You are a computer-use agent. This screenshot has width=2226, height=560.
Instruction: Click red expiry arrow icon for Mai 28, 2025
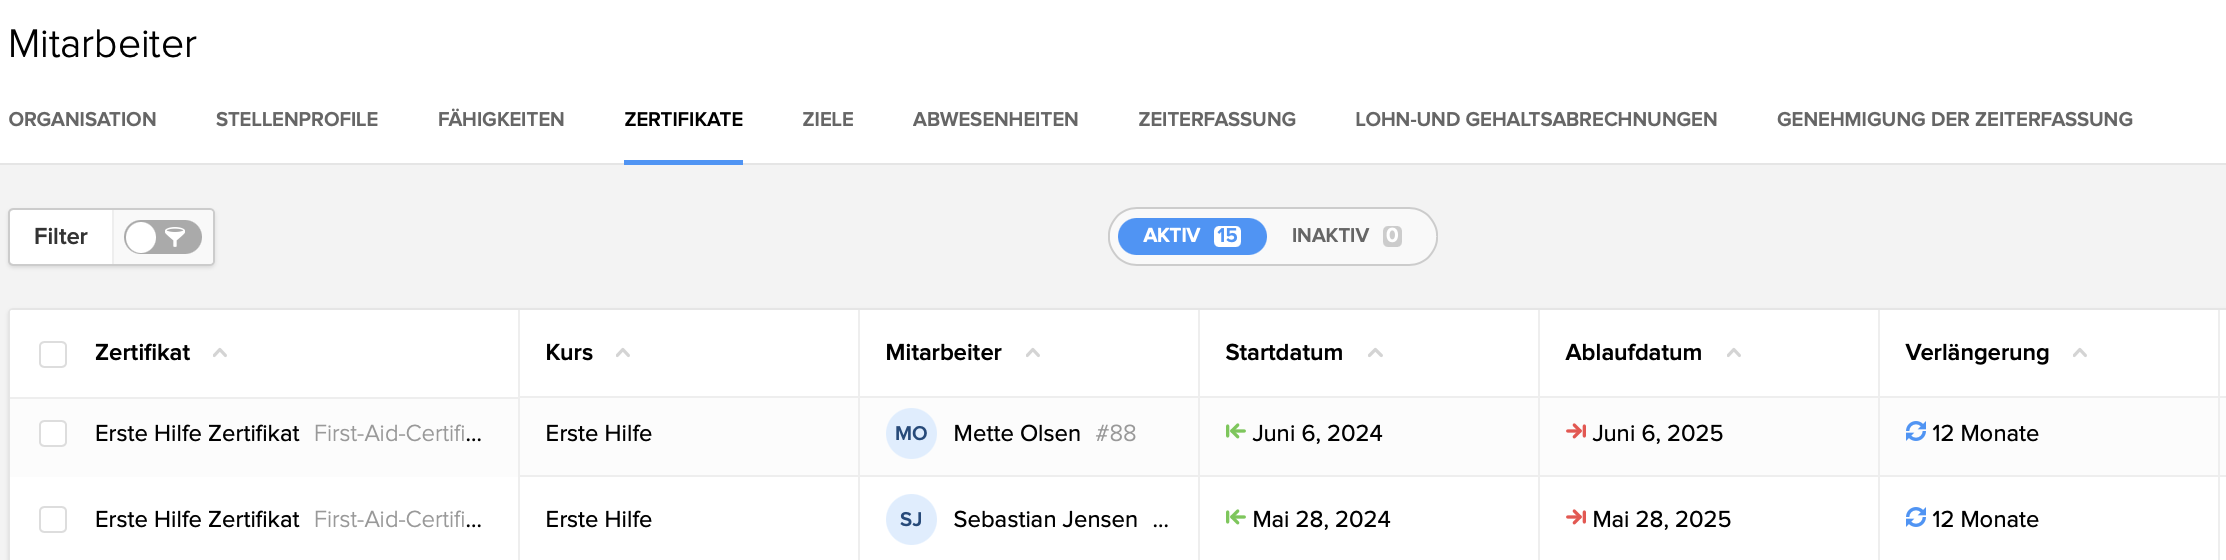click(x=1575, y=517)
